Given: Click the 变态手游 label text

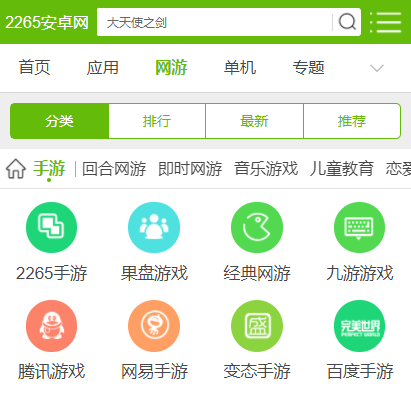Looking at the screenshot, I should (x=257, y=371).
